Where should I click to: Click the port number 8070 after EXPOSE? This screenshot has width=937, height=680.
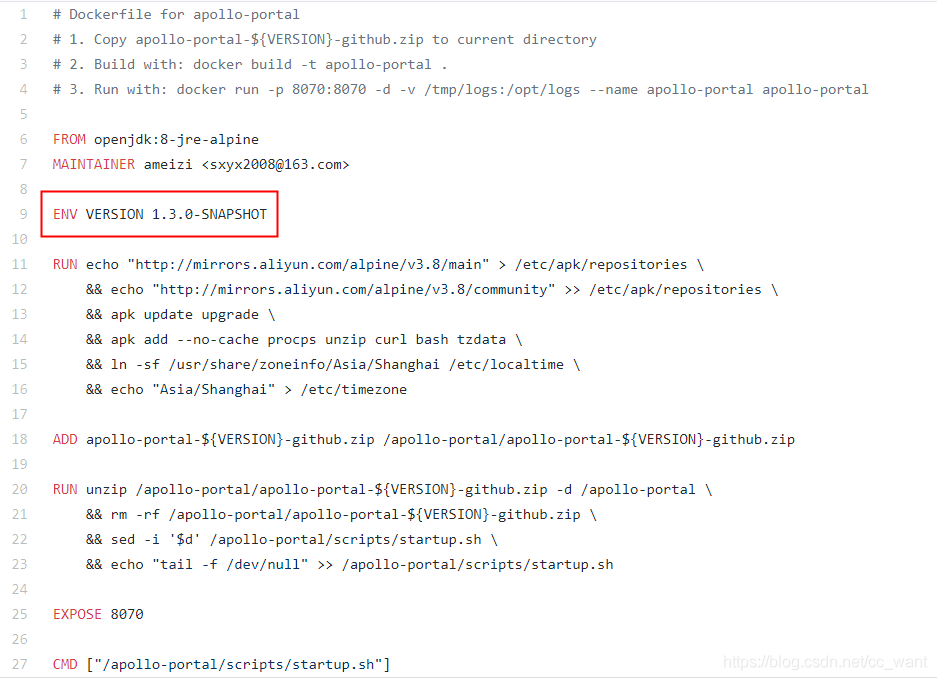(127, 614)
